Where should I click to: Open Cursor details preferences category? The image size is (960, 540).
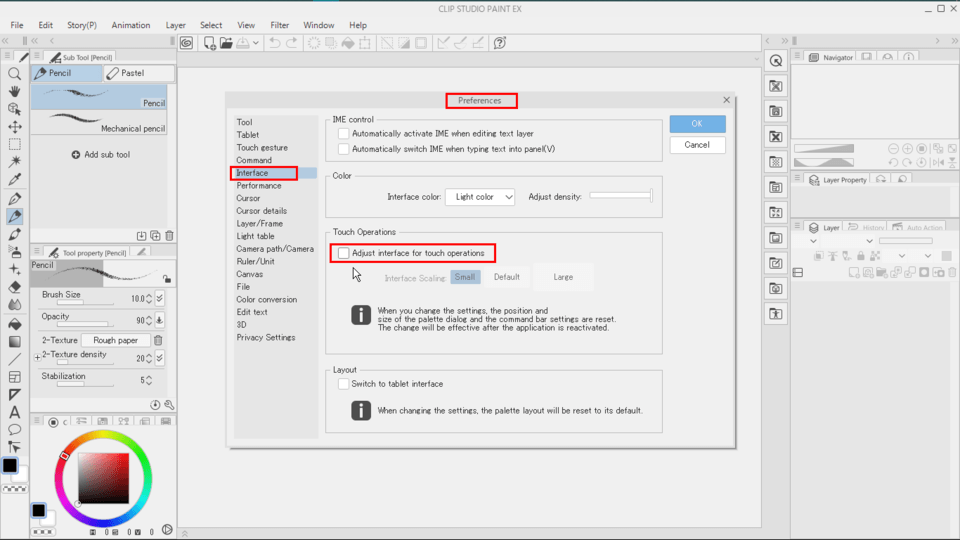[261, 211]
